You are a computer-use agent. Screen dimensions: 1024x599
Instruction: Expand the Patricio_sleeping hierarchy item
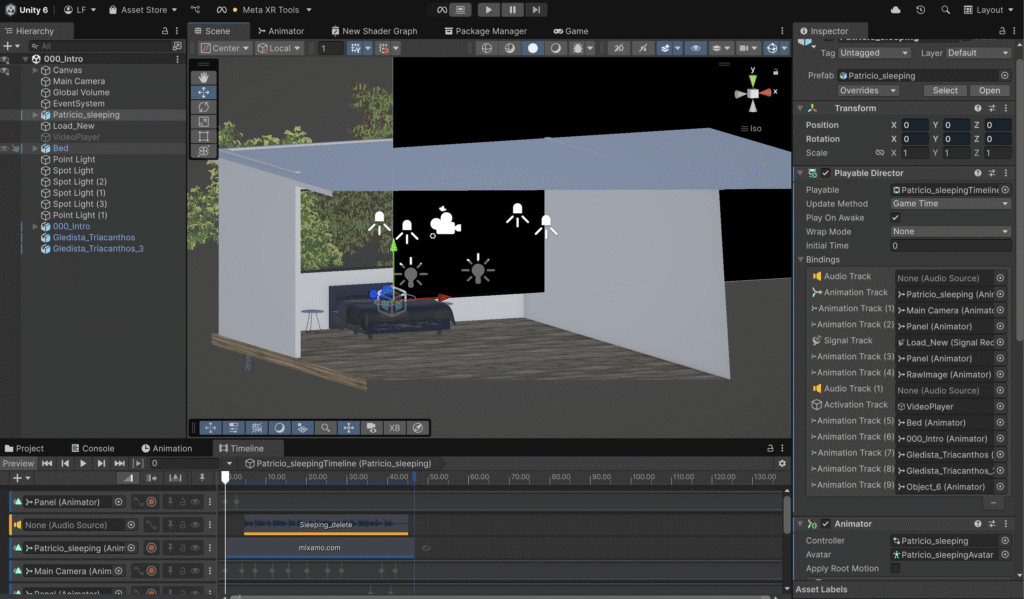click(35, 115)
